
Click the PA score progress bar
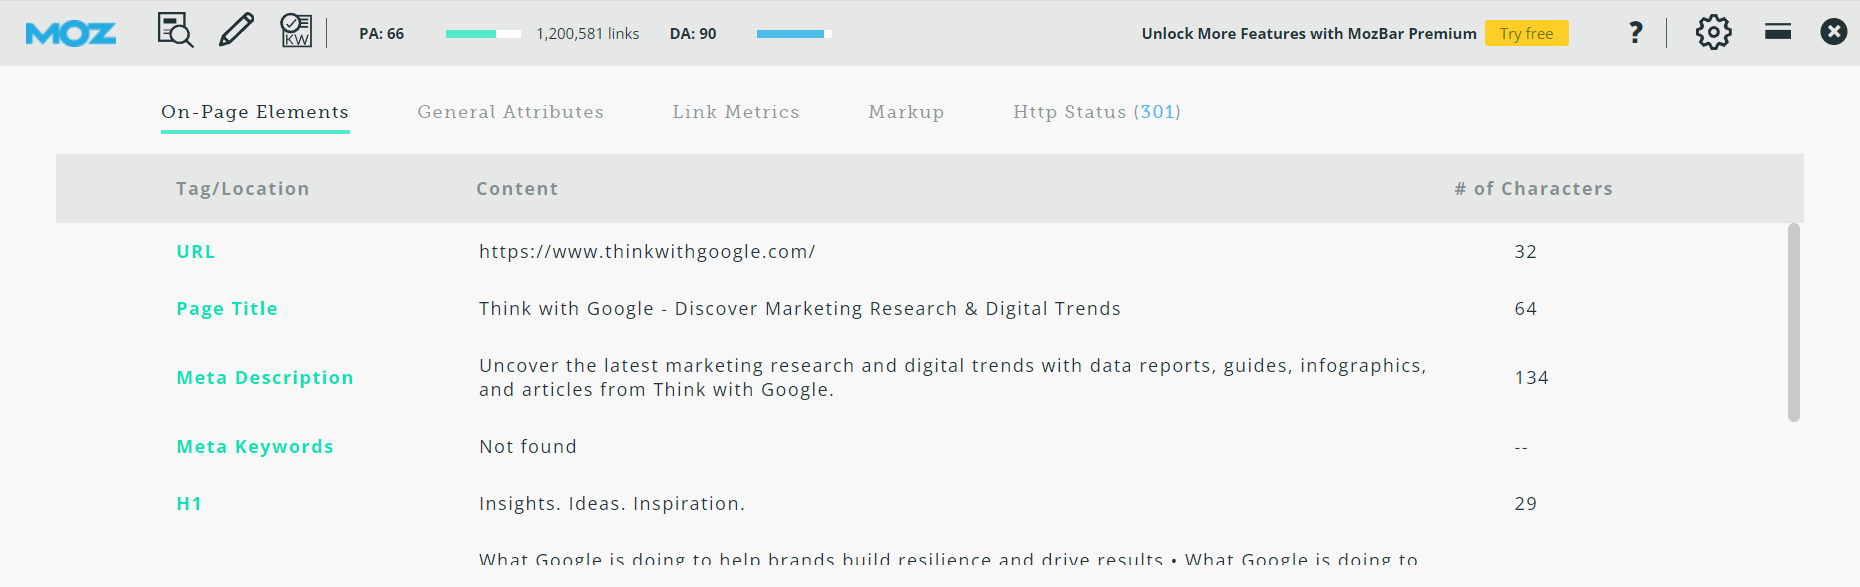[483, 34]
